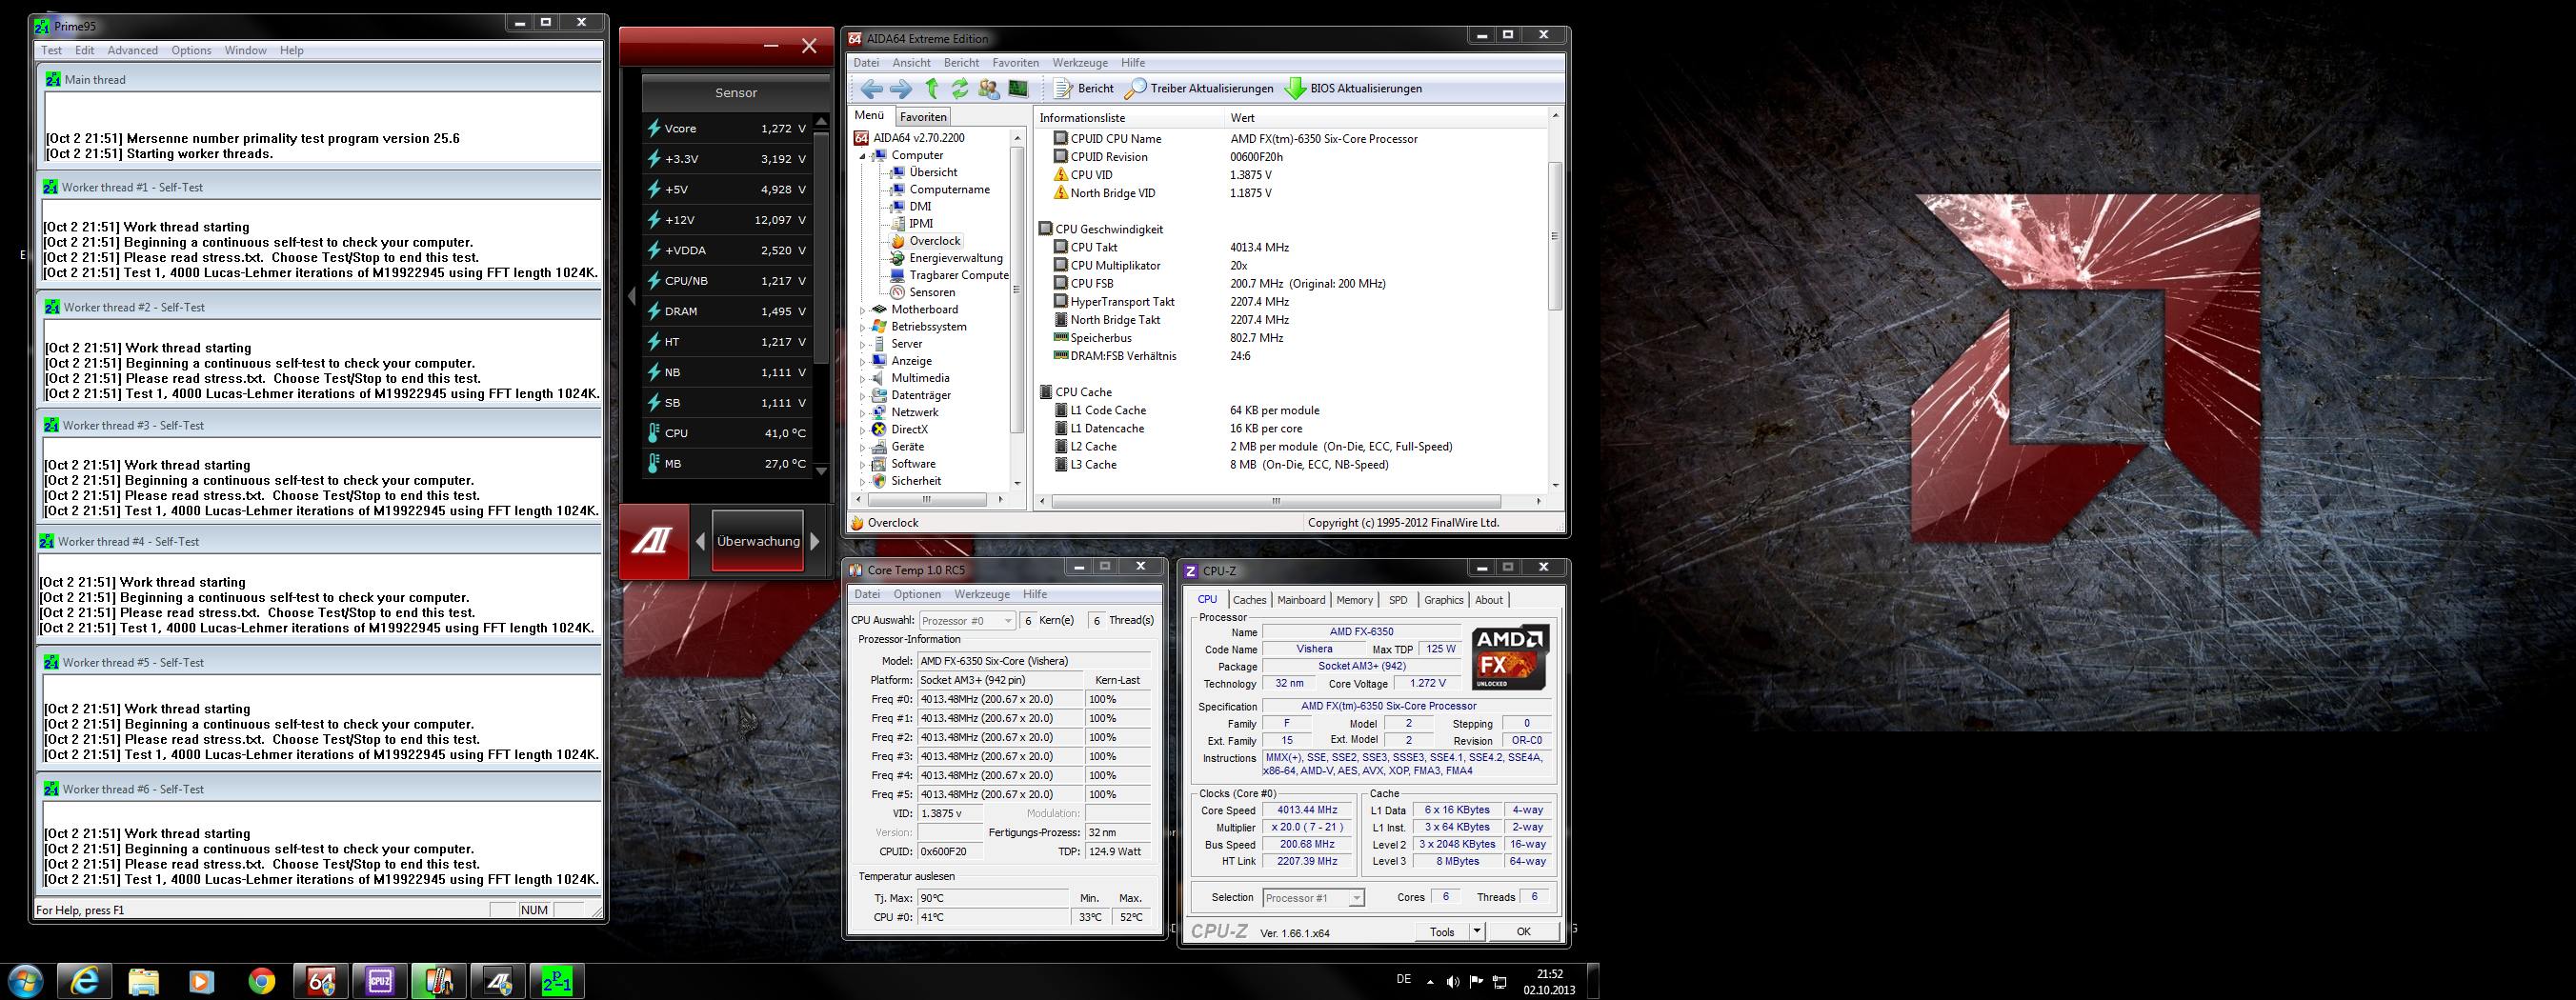
Task: Click BIOS Aktualisierungen in AIDA64 toolbar
Action: point(1353,89)
